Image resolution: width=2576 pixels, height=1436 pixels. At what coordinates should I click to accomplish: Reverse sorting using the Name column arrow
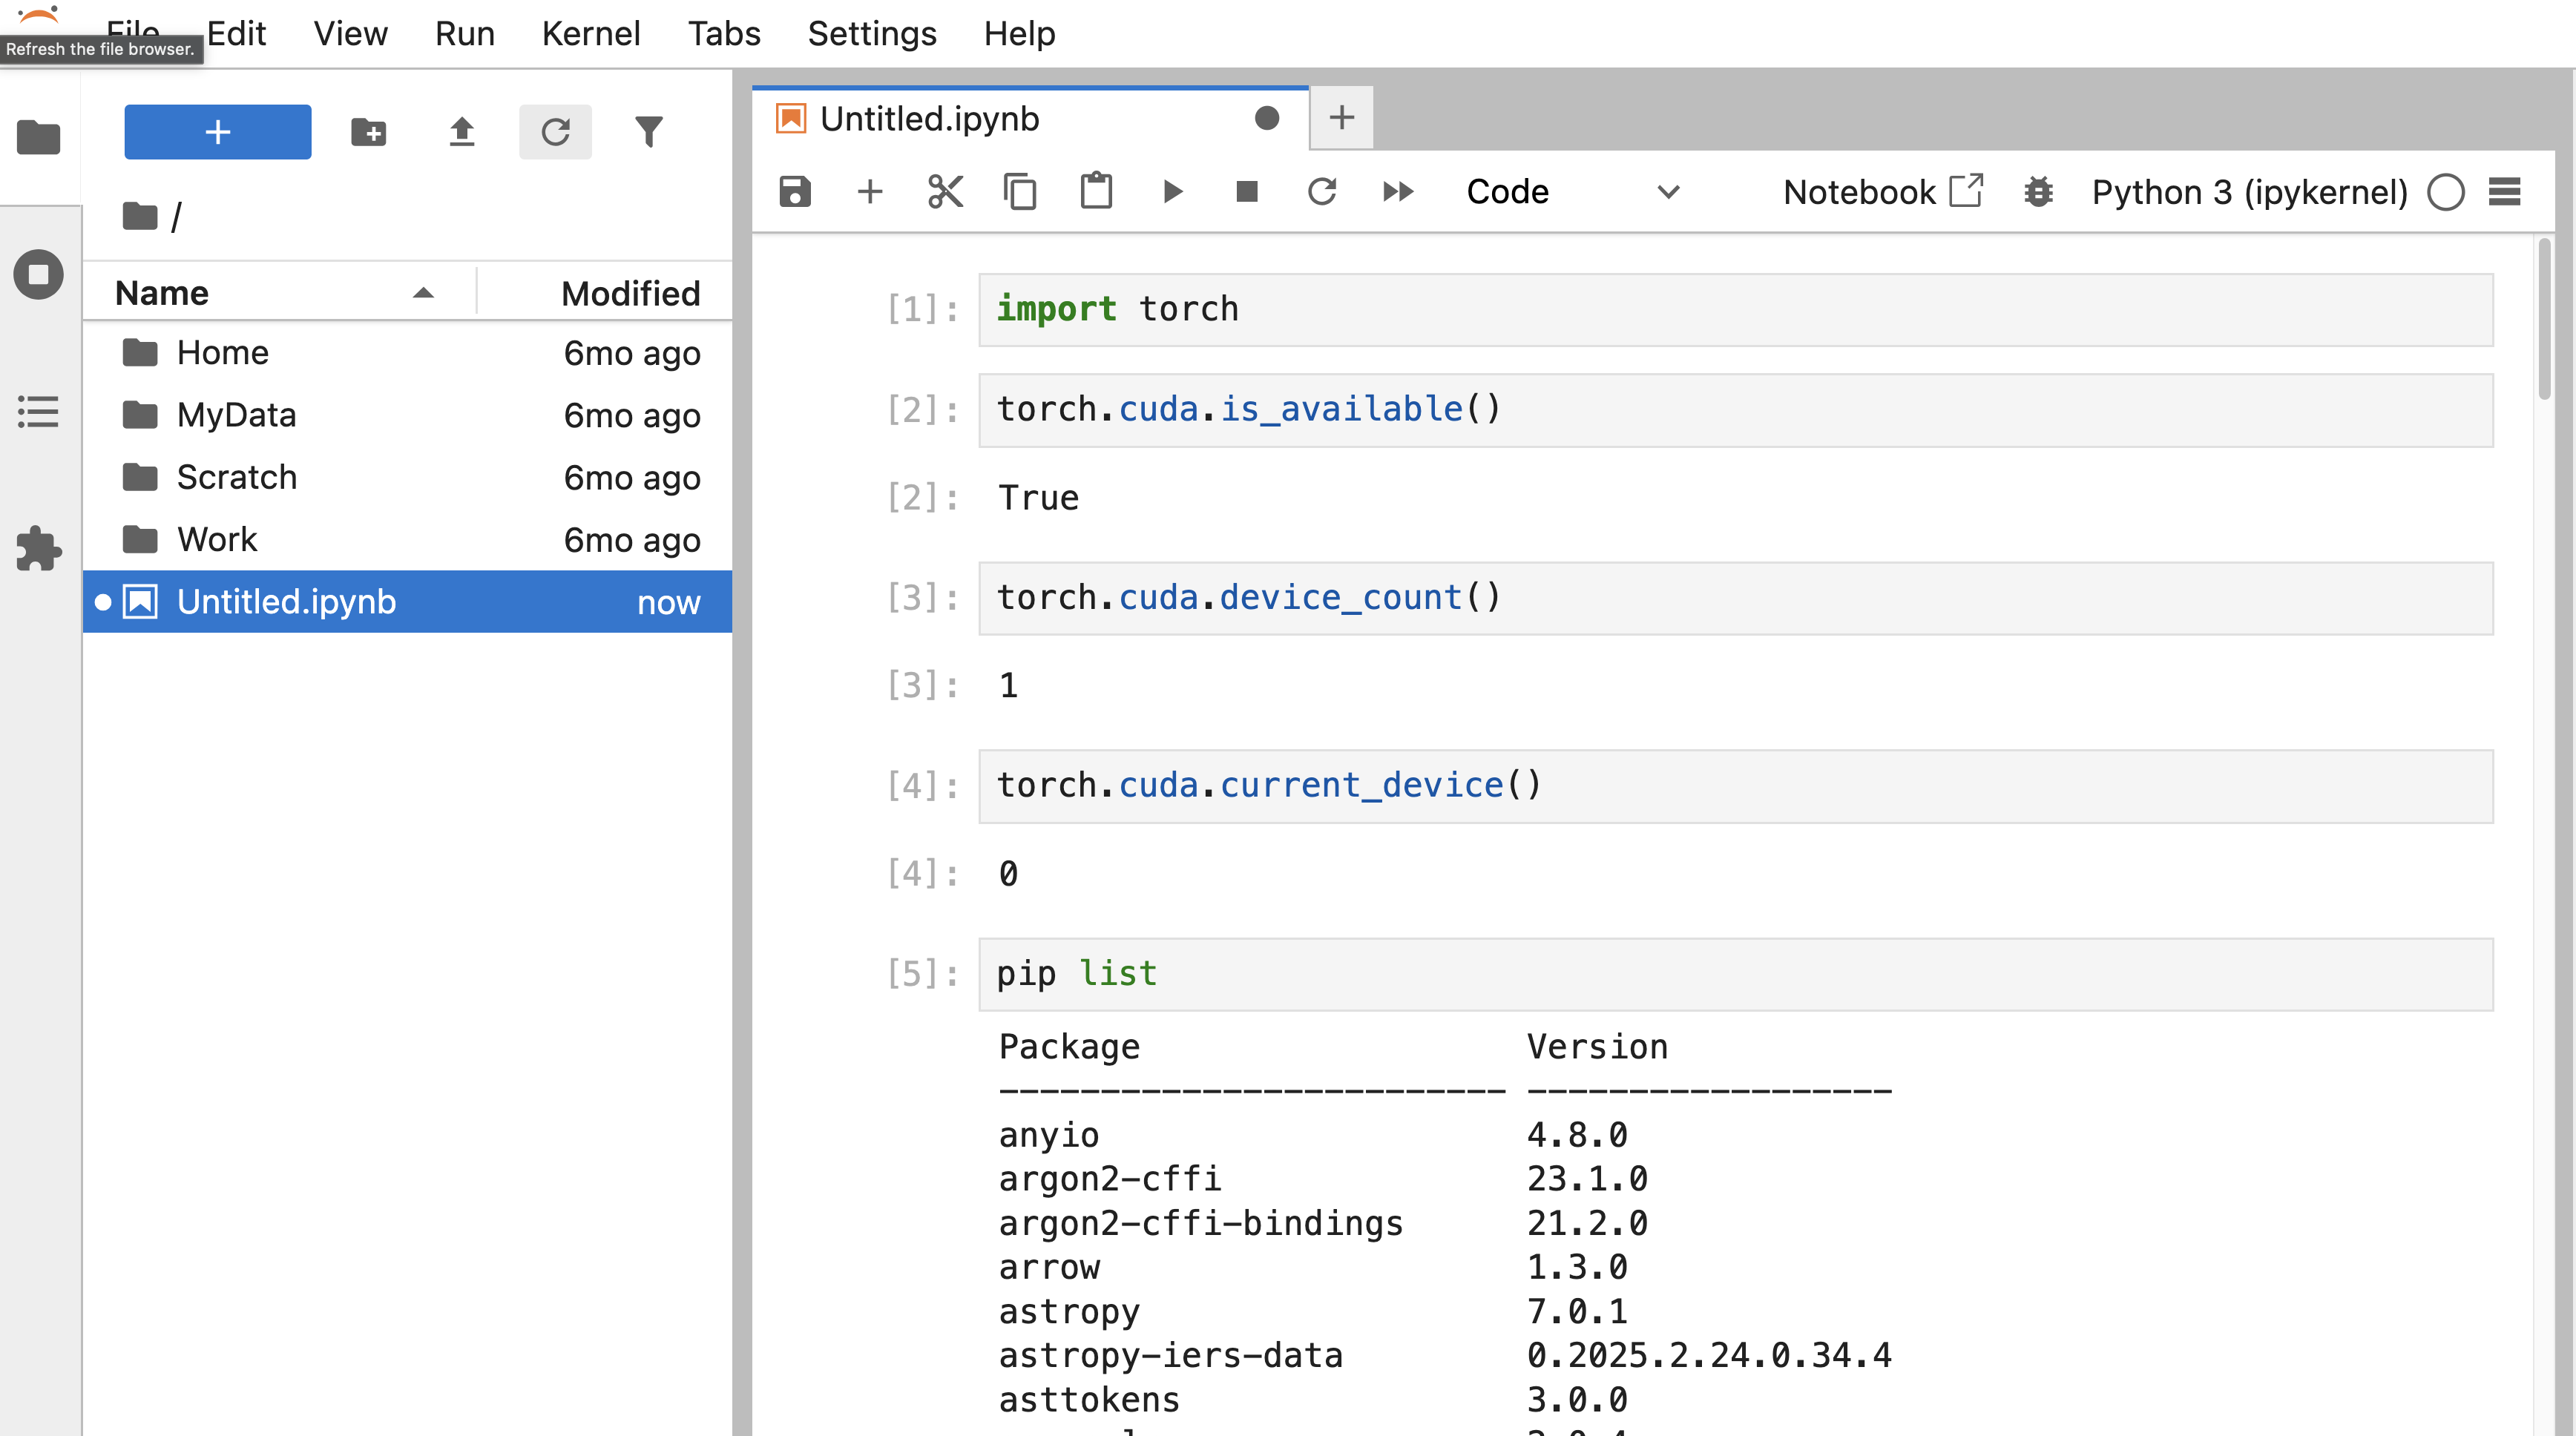[x=423, y=293]
